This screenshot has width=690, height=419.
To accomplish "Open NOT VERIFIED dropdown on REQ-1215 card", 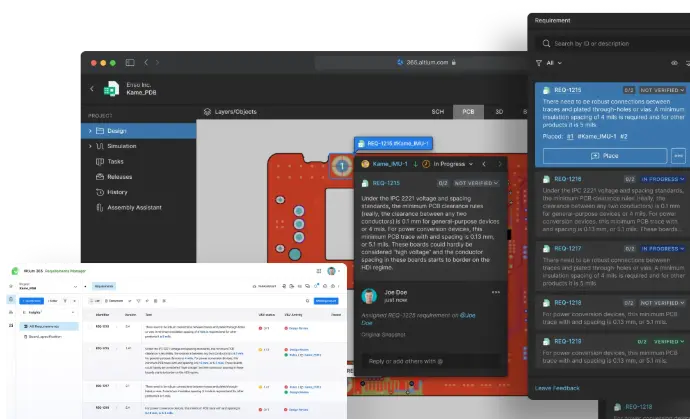I will pyautogui.click(x=662, y=90).
